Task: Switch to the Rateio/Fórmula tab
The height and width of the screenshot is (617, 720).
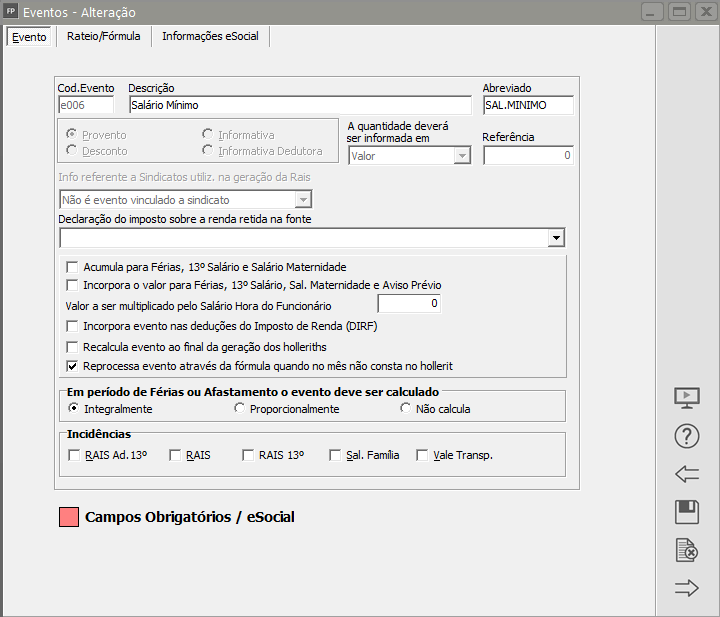Action: point(104,37)
